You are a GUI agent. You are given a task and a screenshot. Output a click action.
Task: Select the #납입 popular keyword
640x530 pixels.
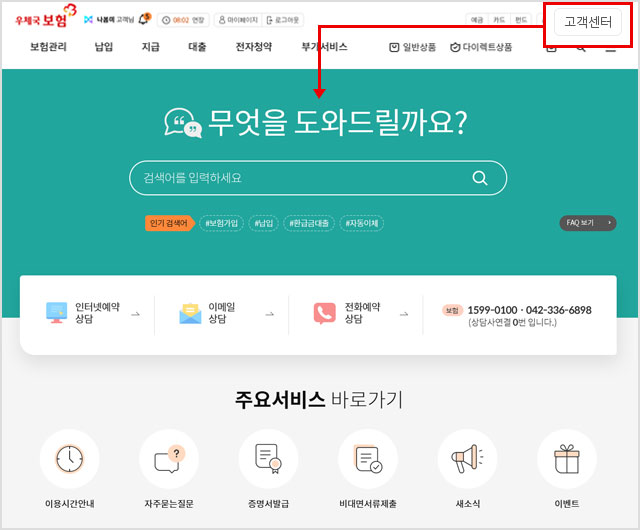pyautogui.click(x=264, y=223)
